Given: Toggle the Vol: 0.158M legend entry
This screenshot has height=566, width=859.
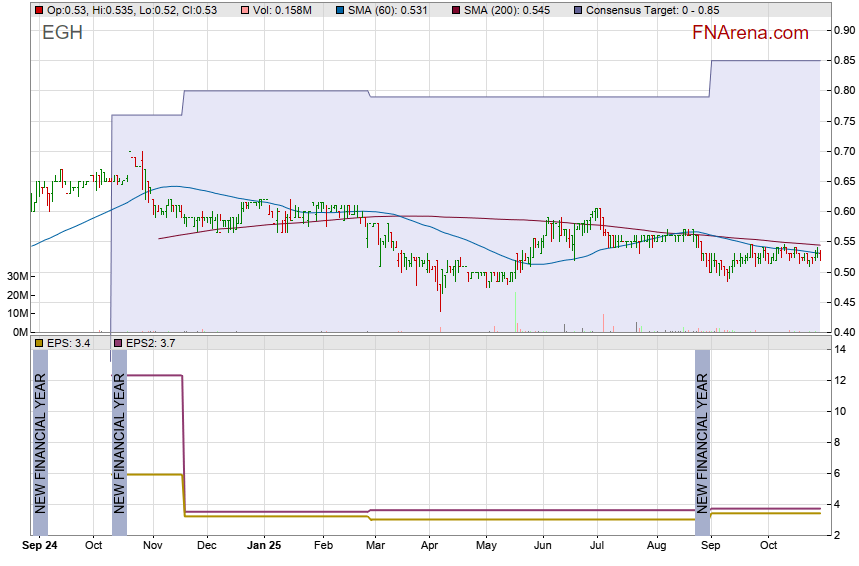Looking at the screenshot, I should click(x=286, y=10).
